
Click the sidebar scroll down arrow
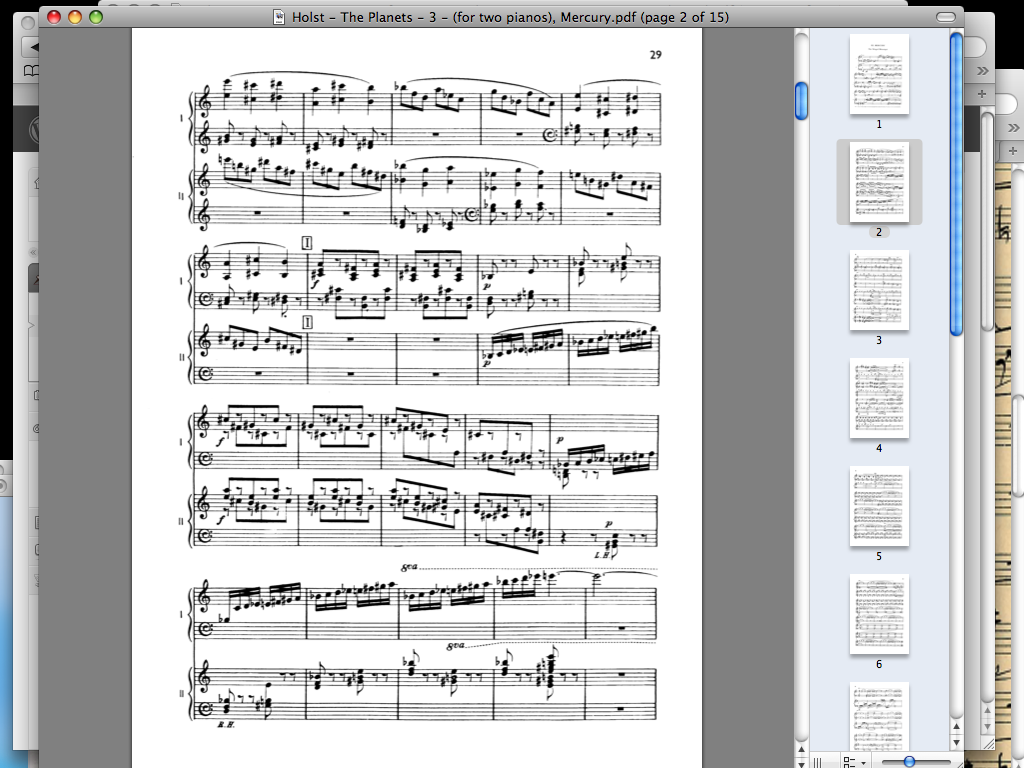pos(956,743)
